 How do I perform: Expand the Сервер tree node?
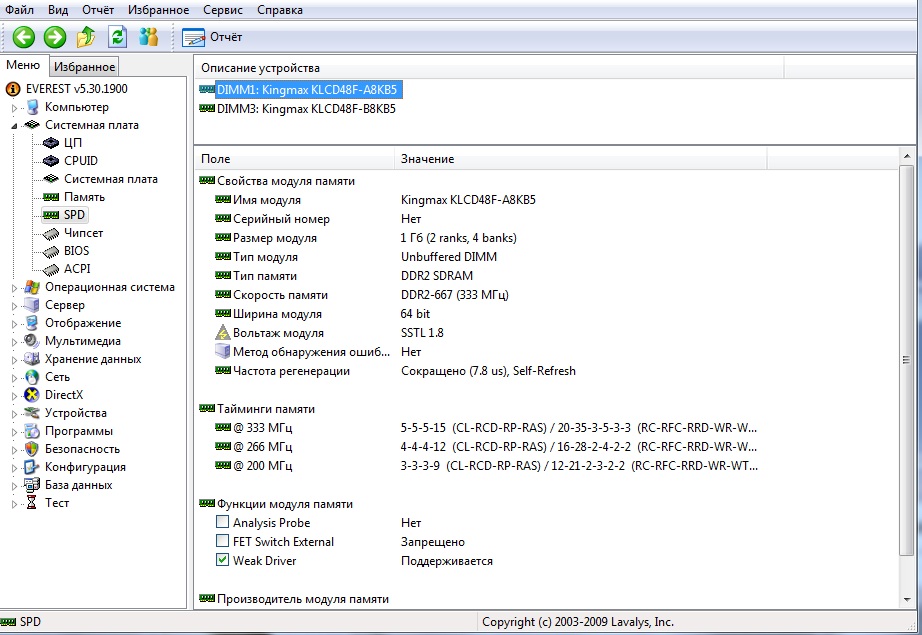(15, 306)
